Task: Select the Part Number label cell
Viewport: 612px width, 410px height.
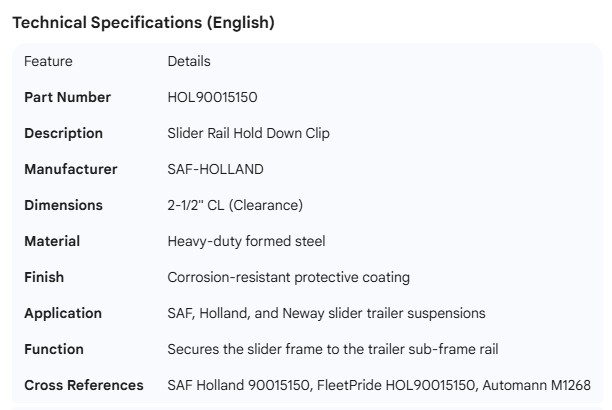Action: [x=67, y=97]
